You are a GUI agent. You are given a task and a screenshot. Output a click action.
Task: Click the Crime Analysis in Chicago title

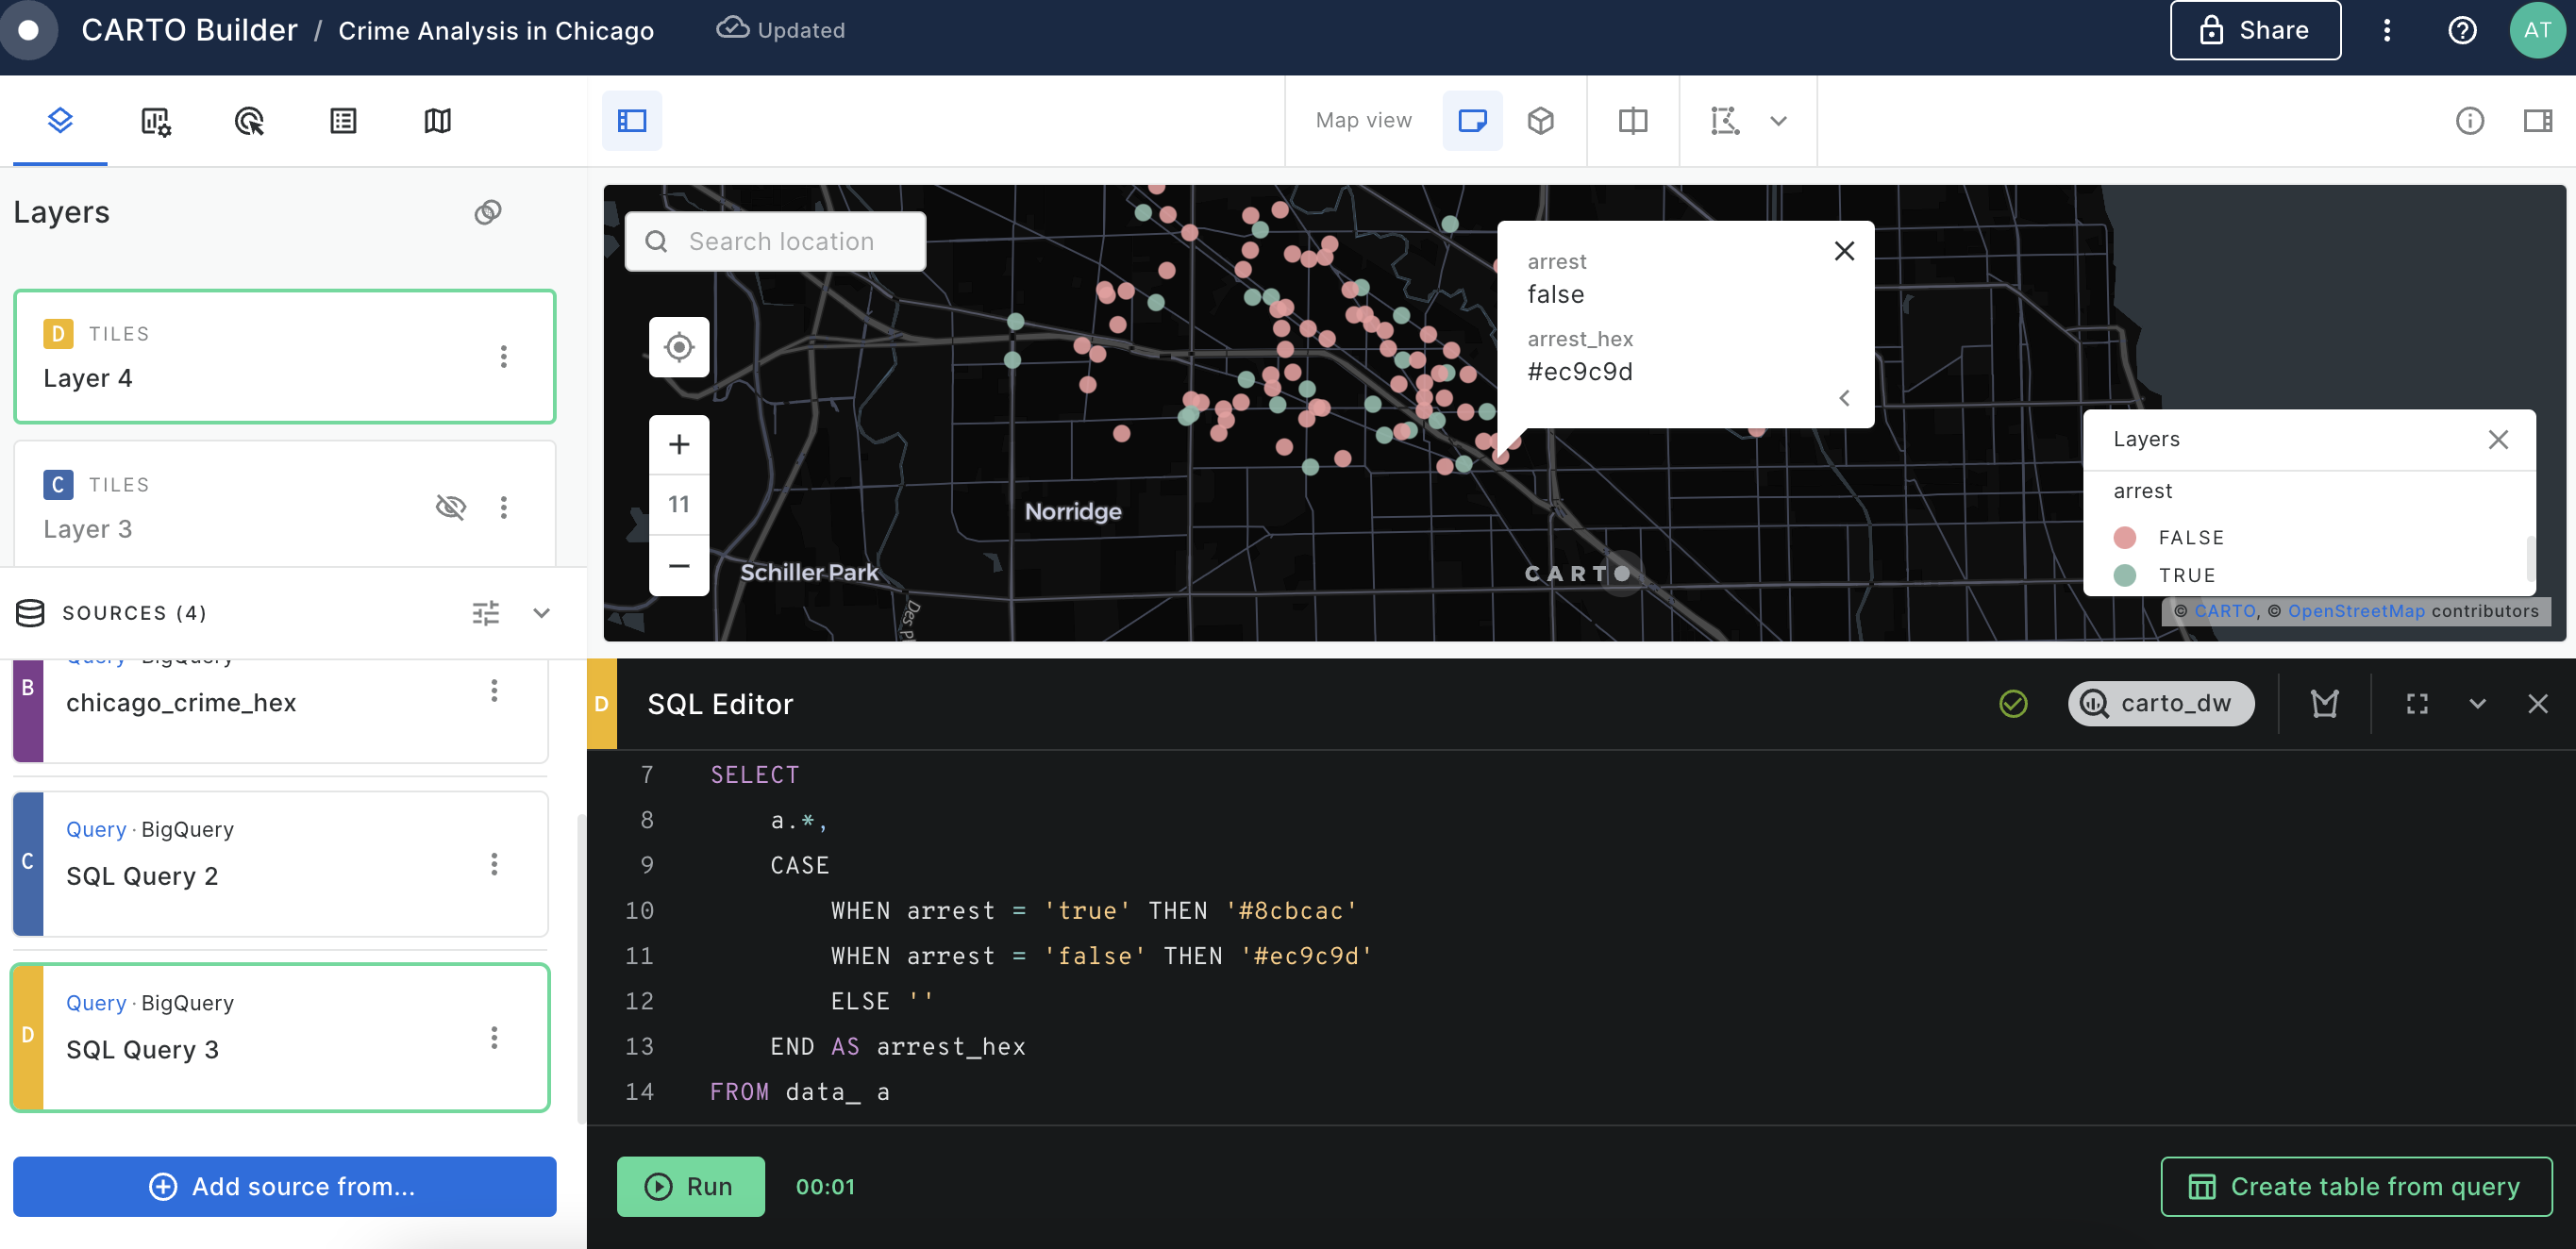(496, 31)
